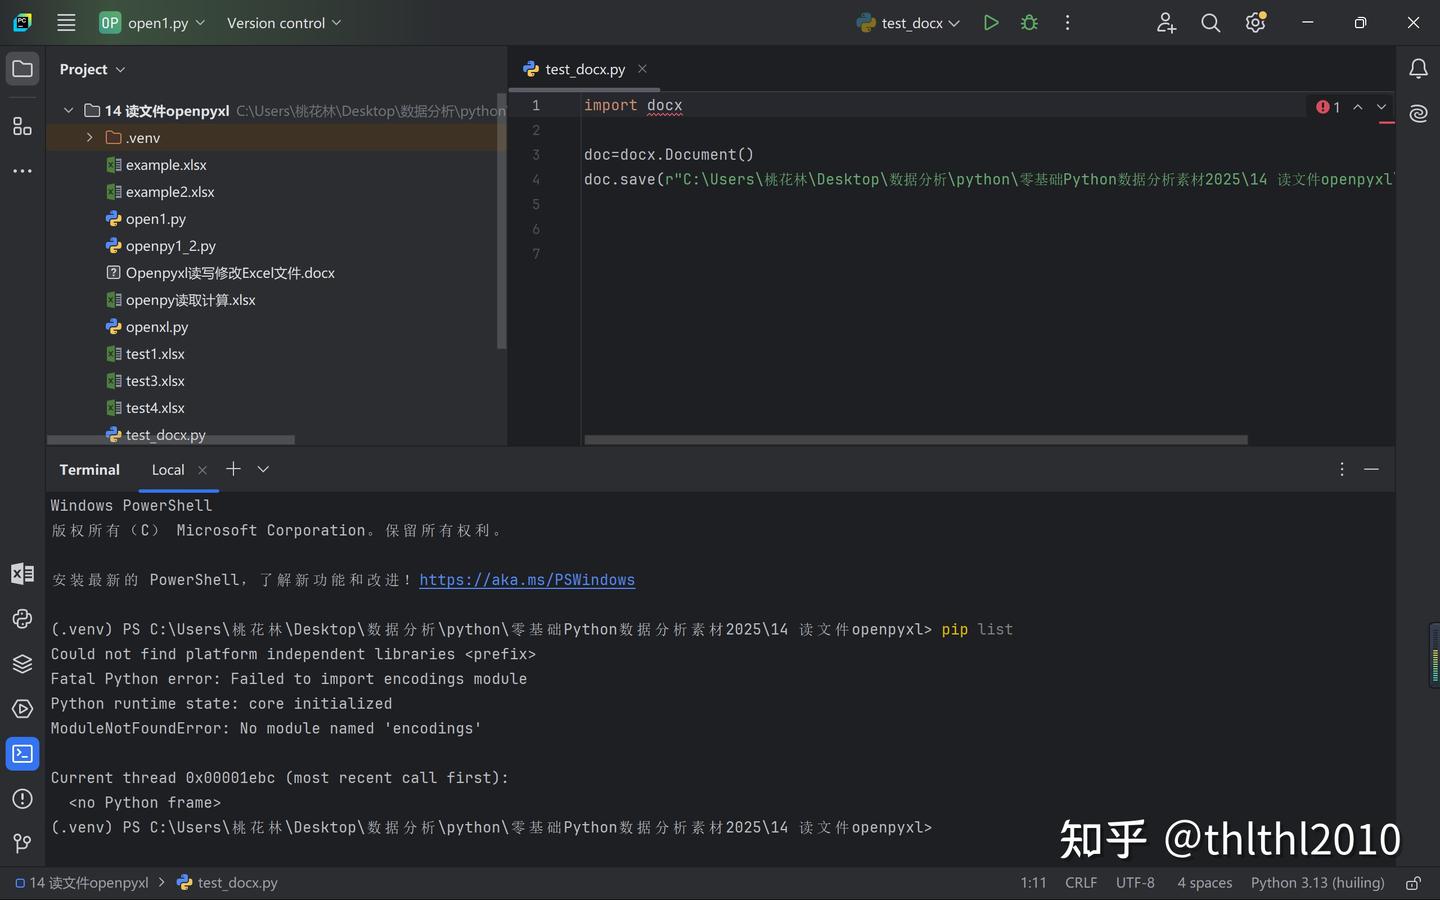Click the editor horizontal scrollbar

tap(915, 439)
